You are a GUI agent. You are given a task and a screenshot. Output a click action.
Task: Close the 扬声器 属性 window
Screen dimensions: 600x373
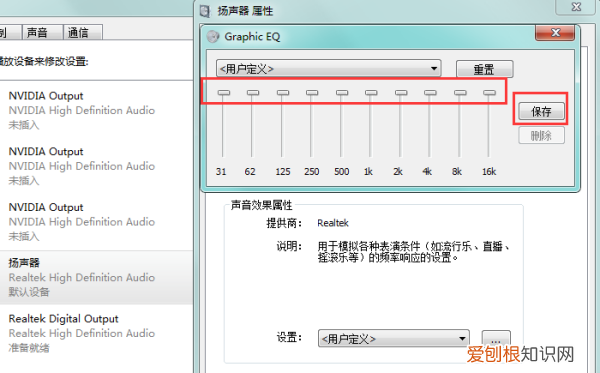pyautogui.click(x=576, y=7)
